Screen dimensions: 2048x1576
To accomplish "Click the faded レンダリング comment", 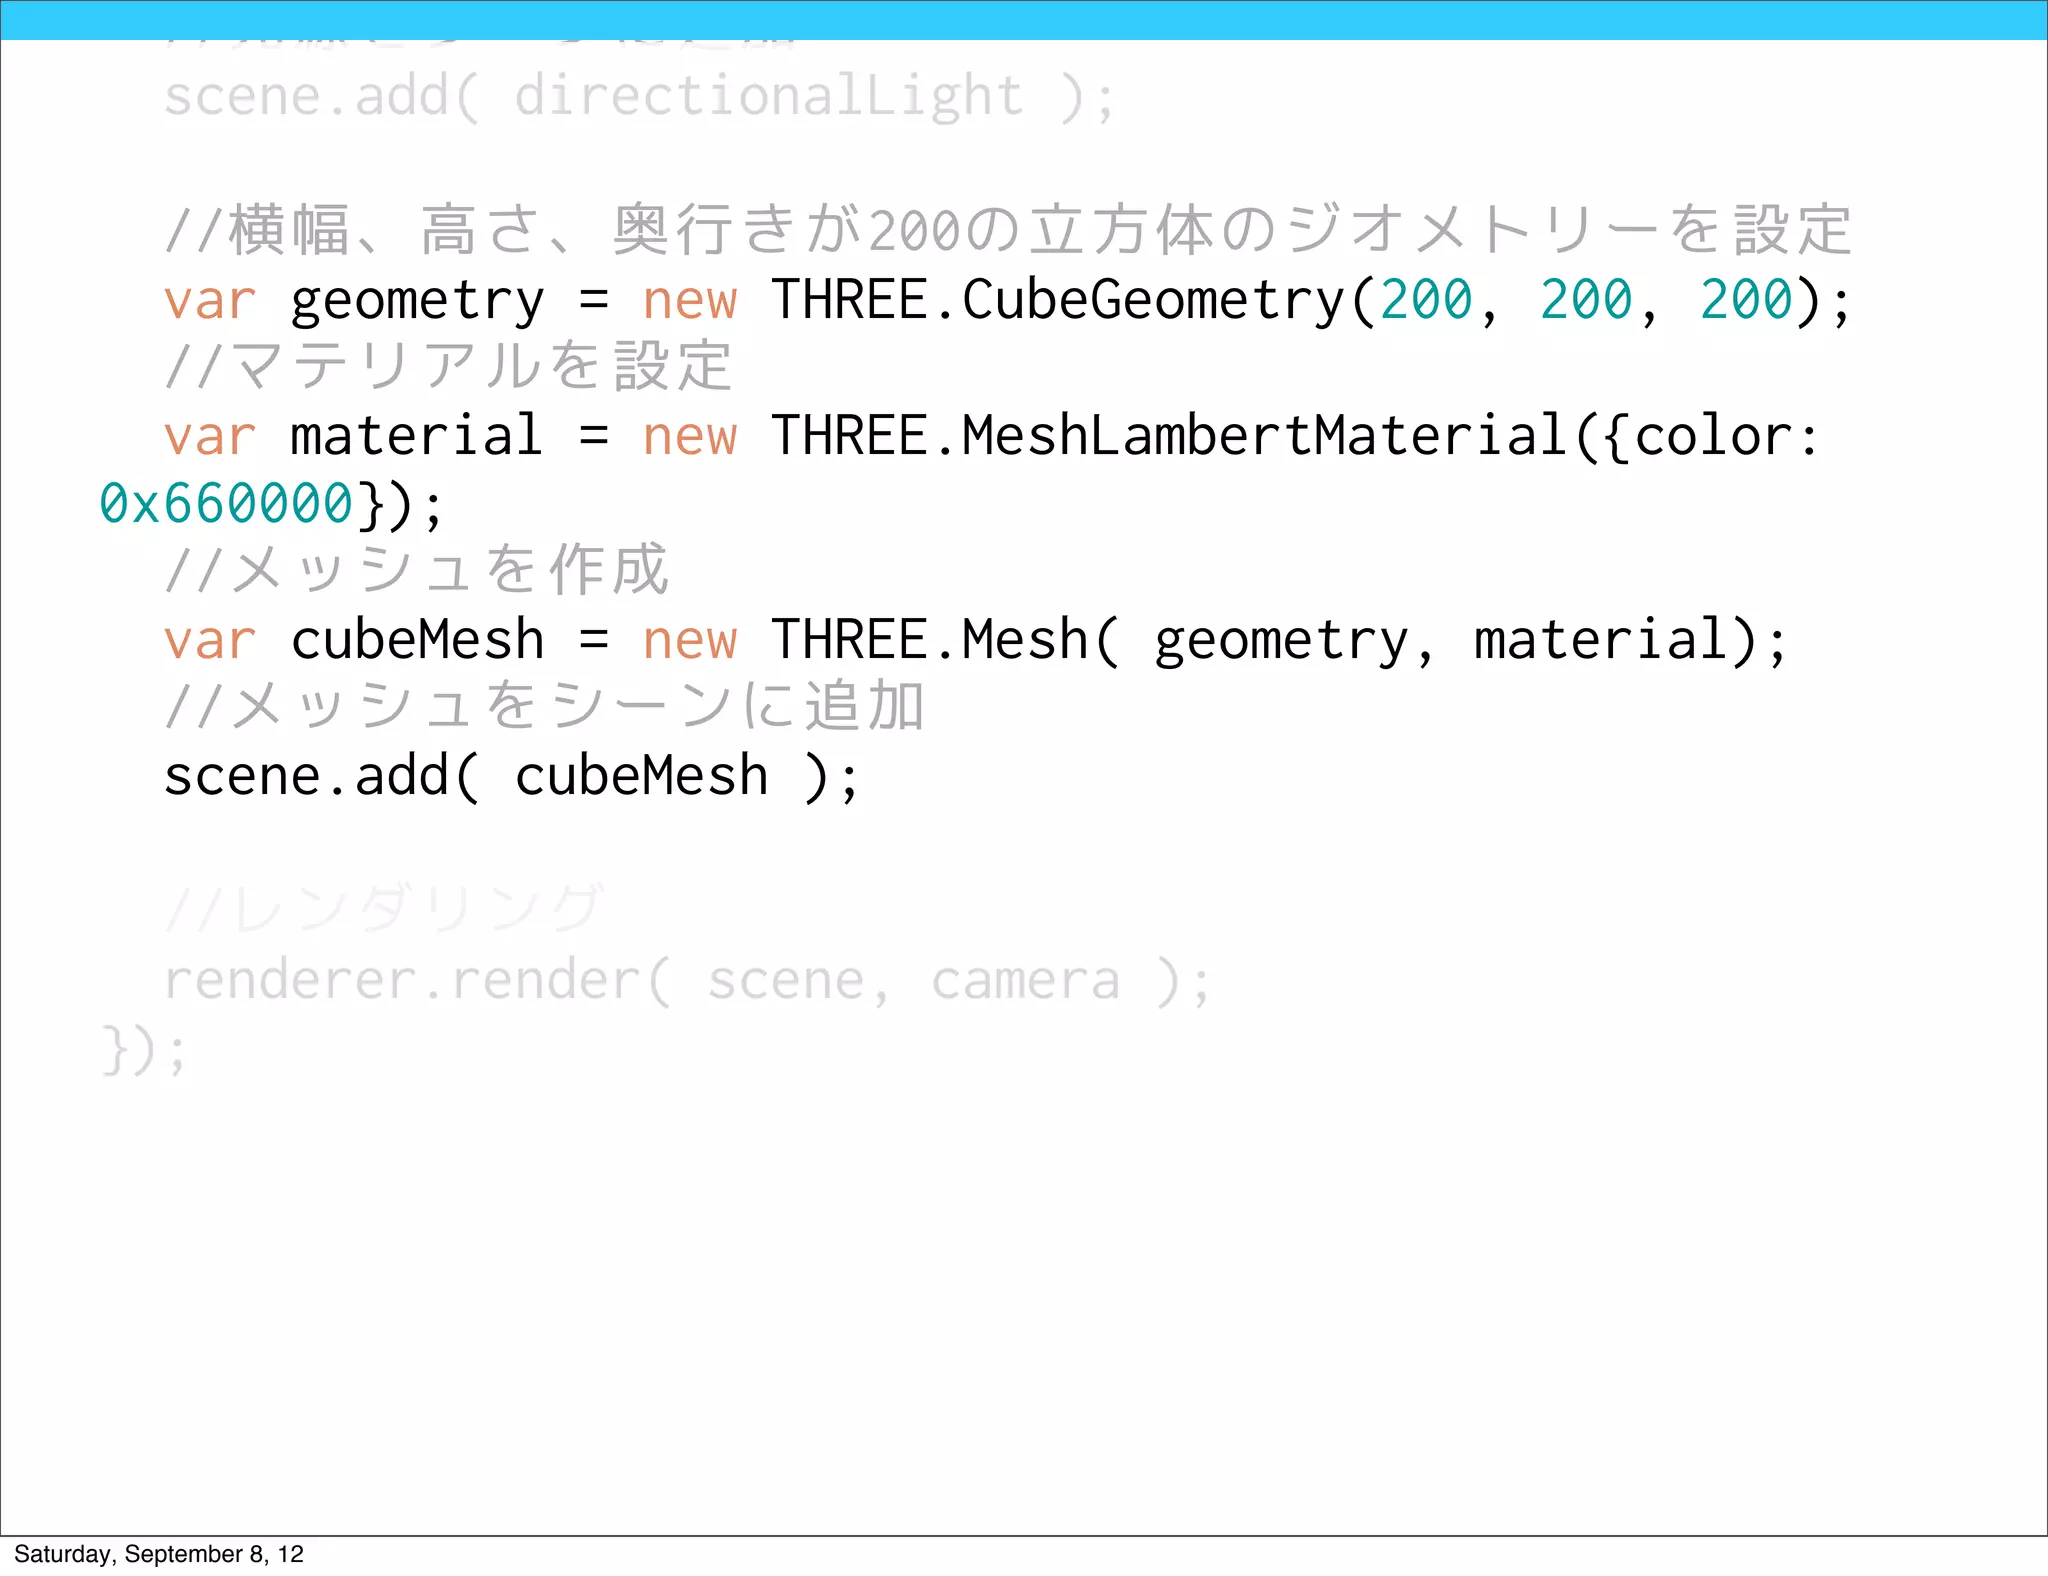I will [384, 908].
